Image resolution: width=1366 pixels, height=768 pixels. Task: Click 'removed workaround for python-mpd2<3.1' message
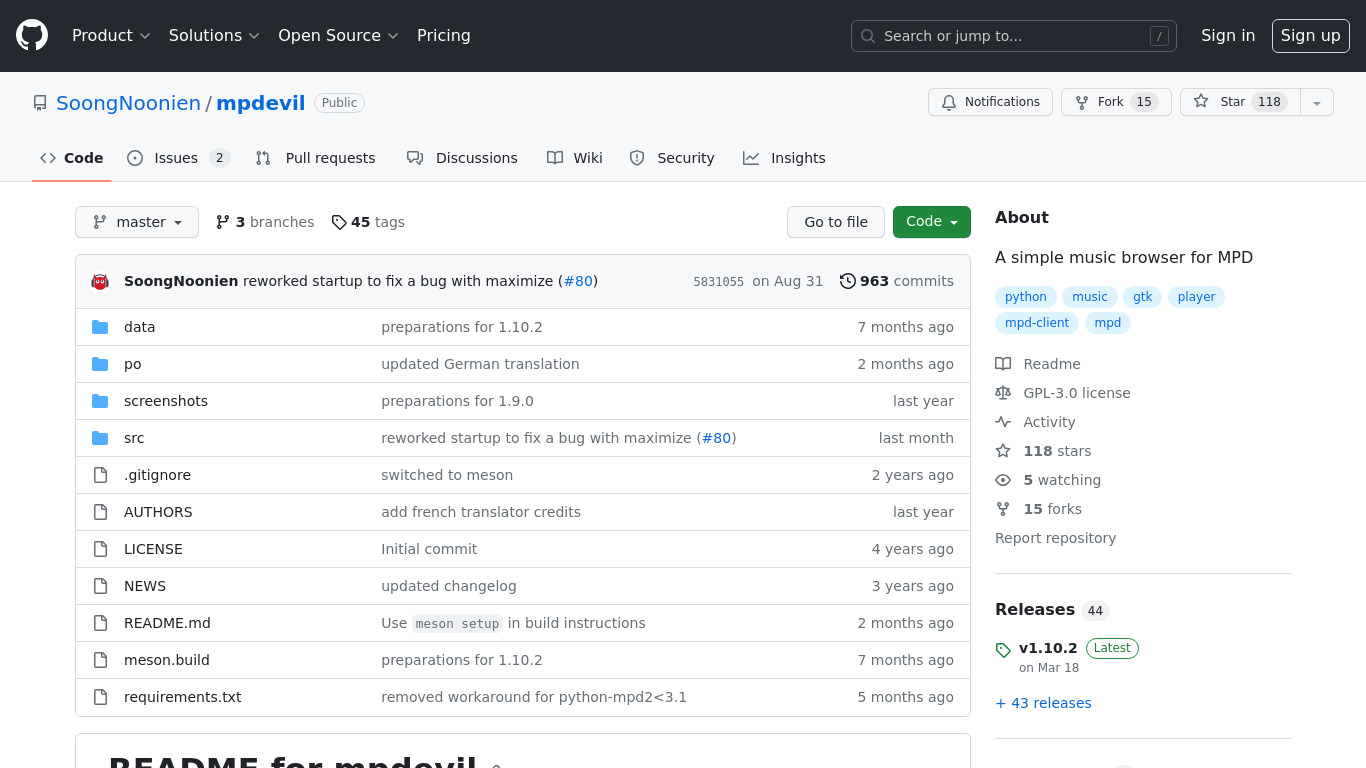tap(534, 697)
